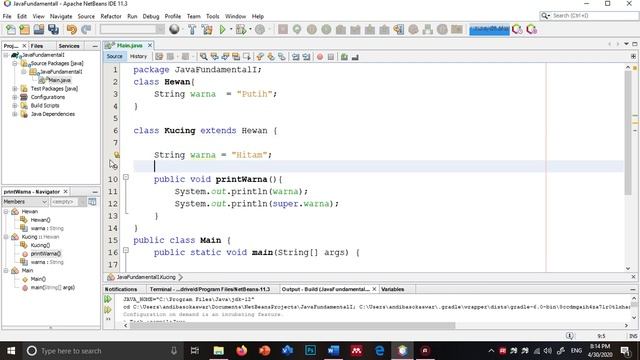The width and height of the screenshot is (640, 360).
Task: Open the Tools menu
Action: point(213,16)
